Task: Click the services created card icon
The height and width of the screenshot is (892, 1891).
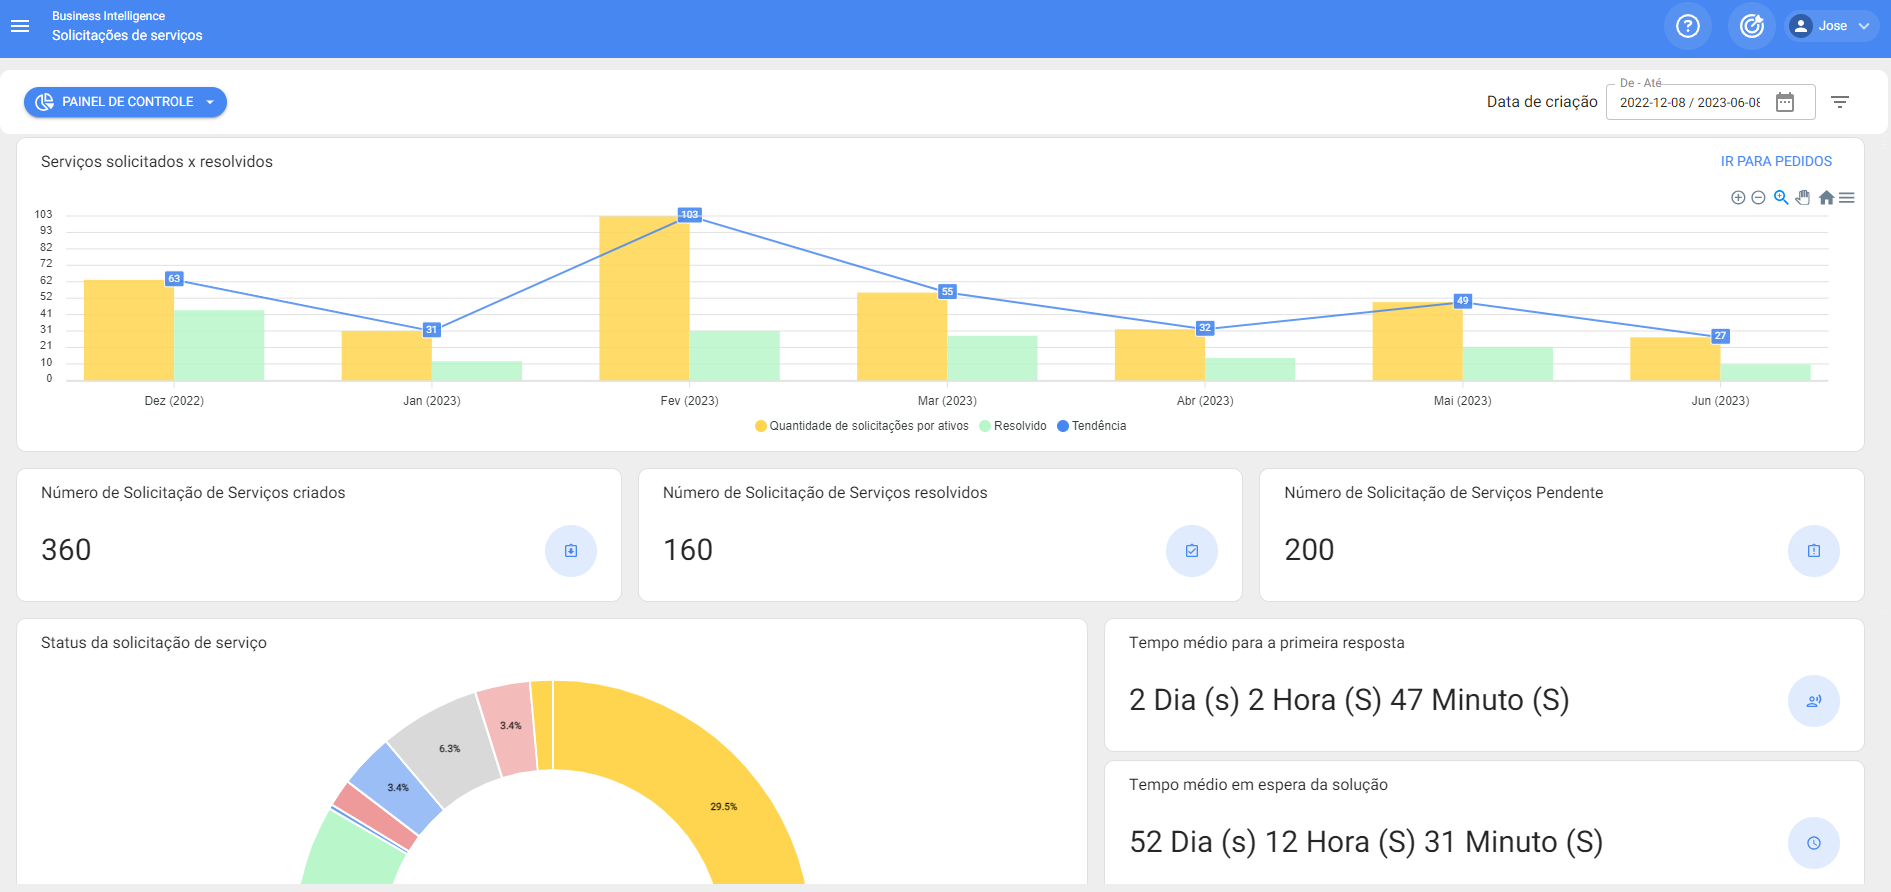Action: [571, 551]
